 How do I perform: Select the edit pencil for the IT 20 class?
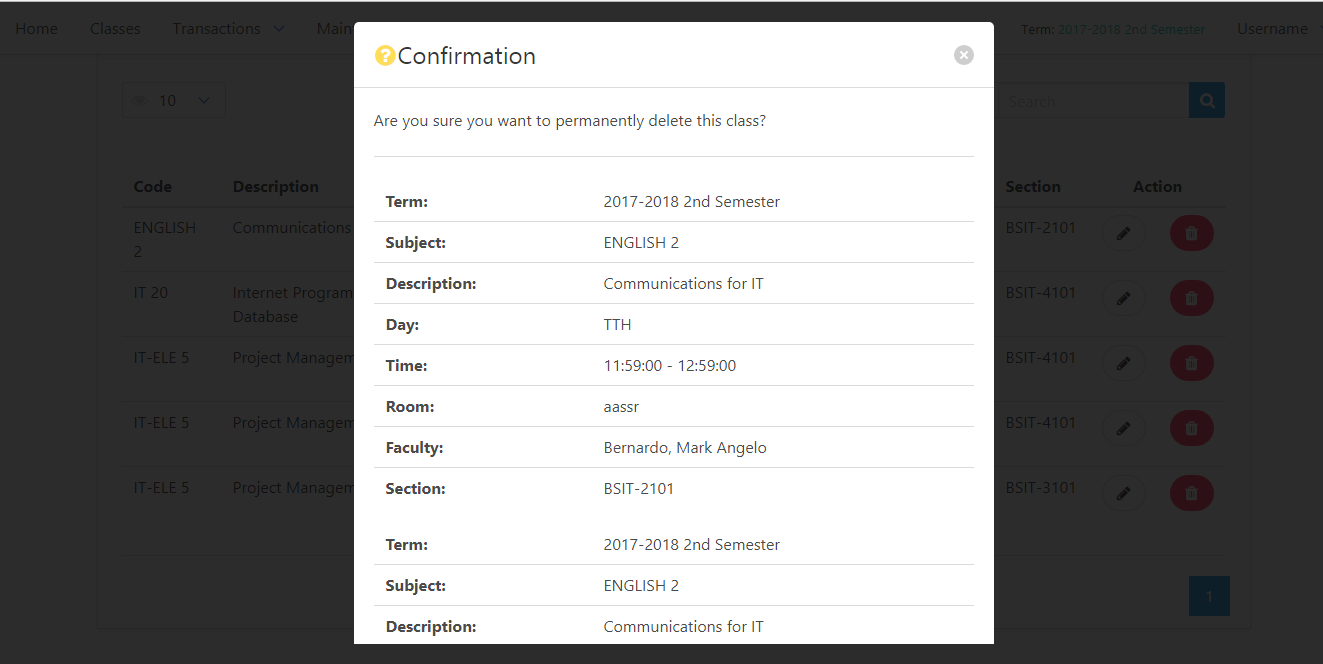click(1124, 298)
